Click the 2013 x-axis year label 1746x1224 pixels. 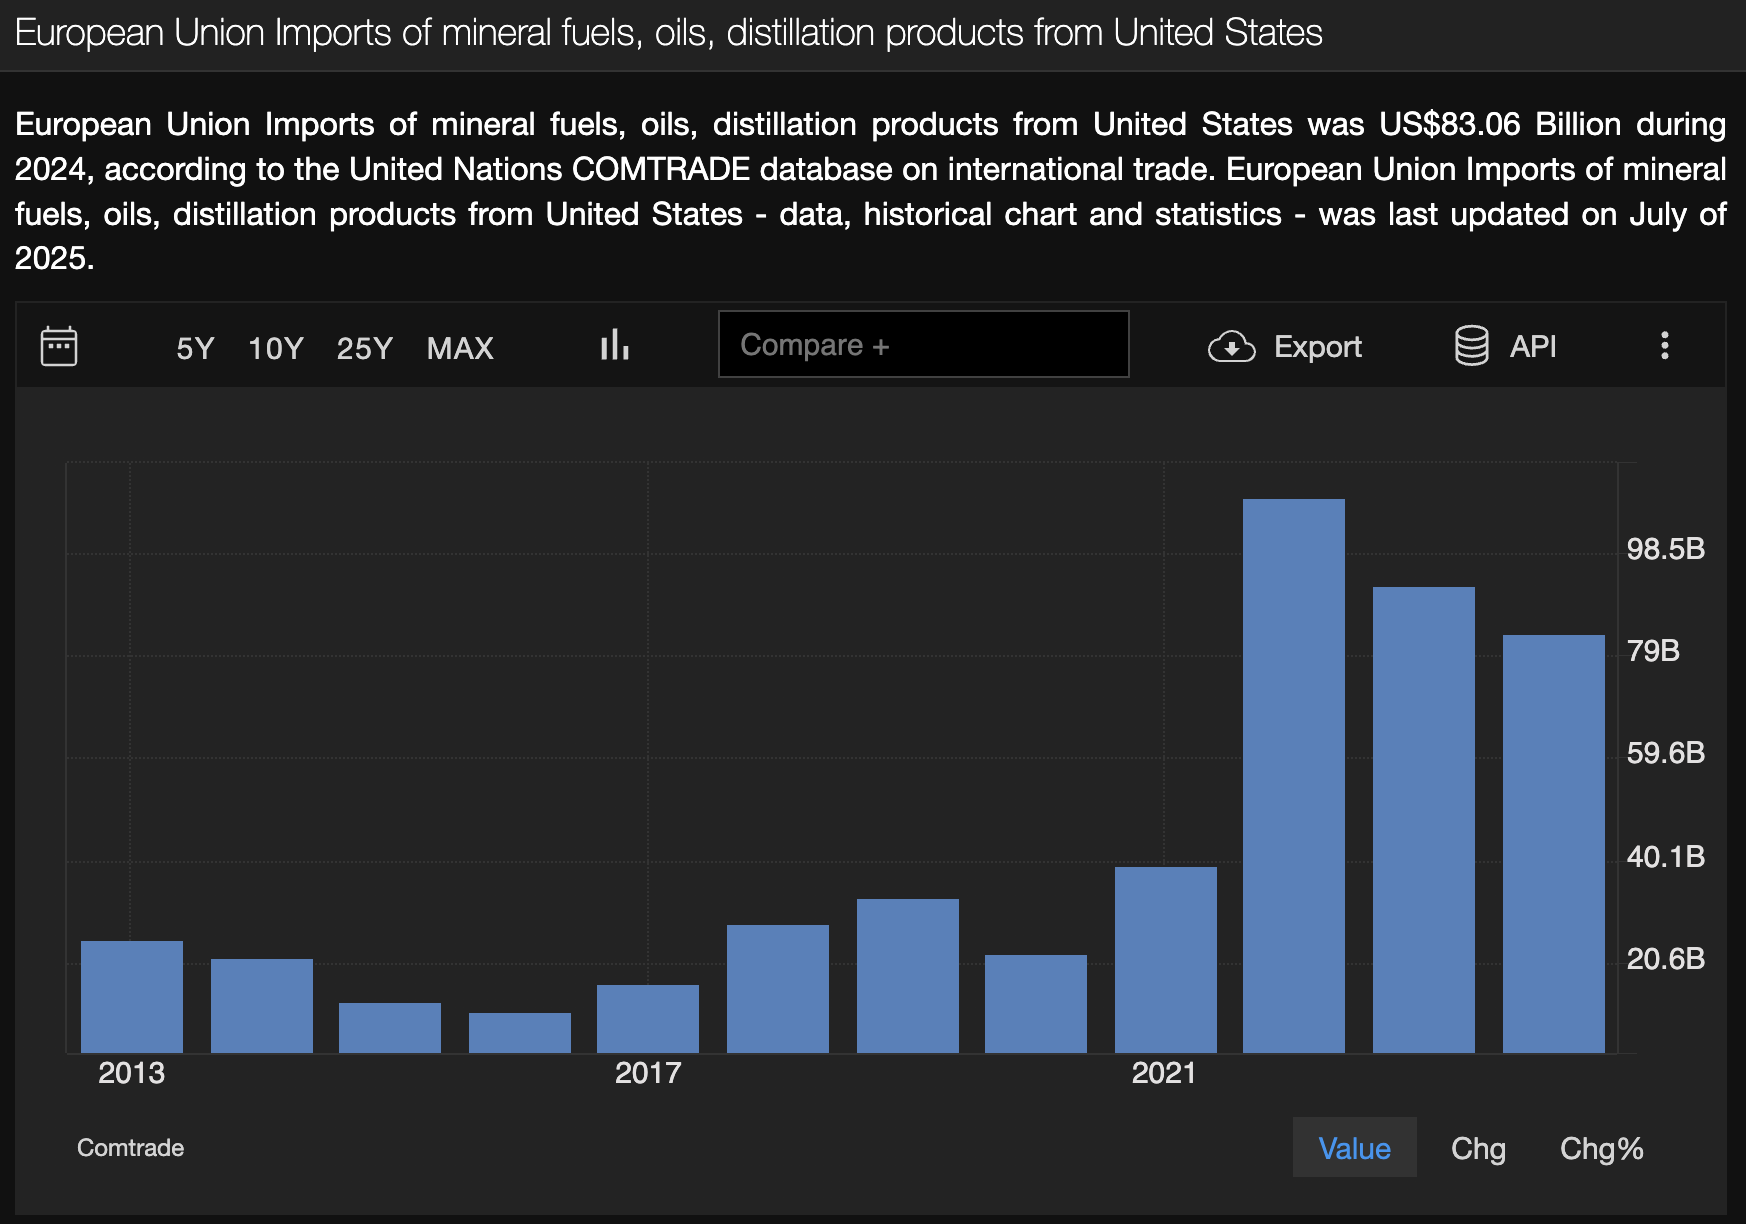click(131, 1073)
